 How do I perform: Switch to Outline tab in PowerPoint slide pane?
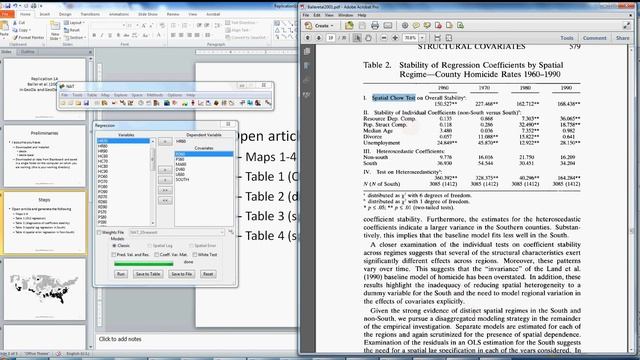(28, 52)
